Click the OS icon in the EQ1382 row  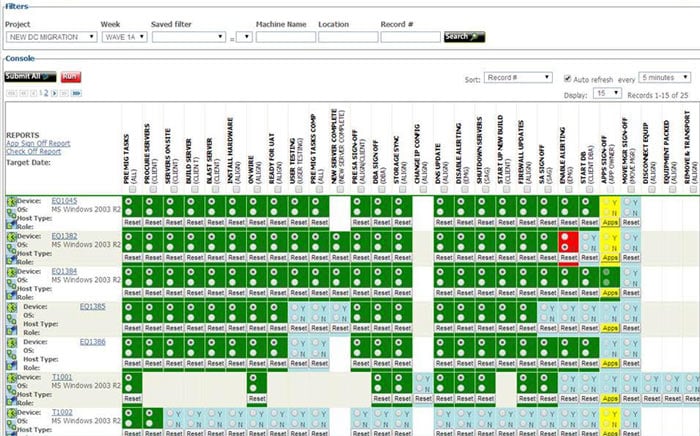point(11,246)
